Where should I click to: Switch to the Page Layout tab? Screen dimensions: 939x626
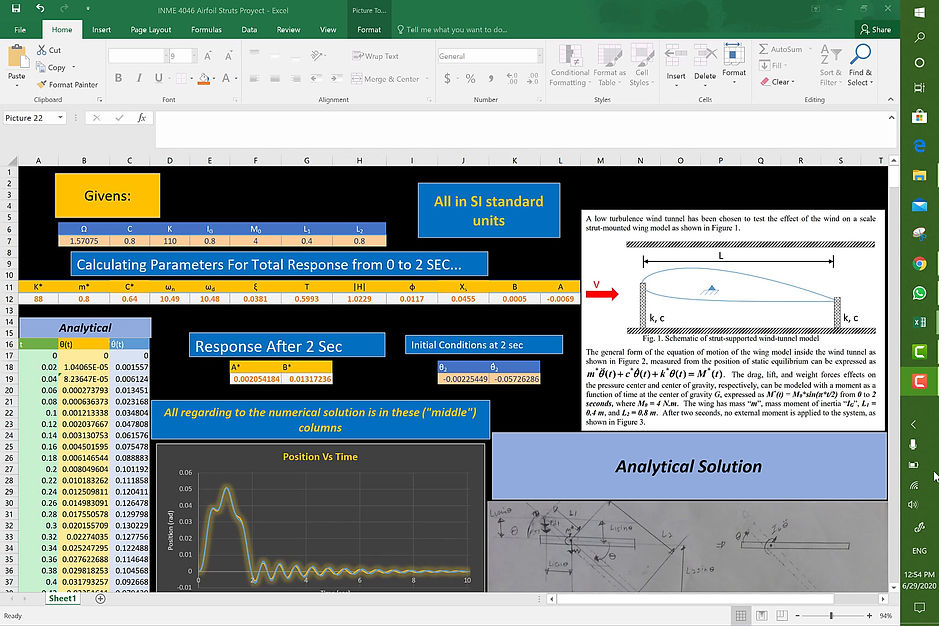pos(150,29)
